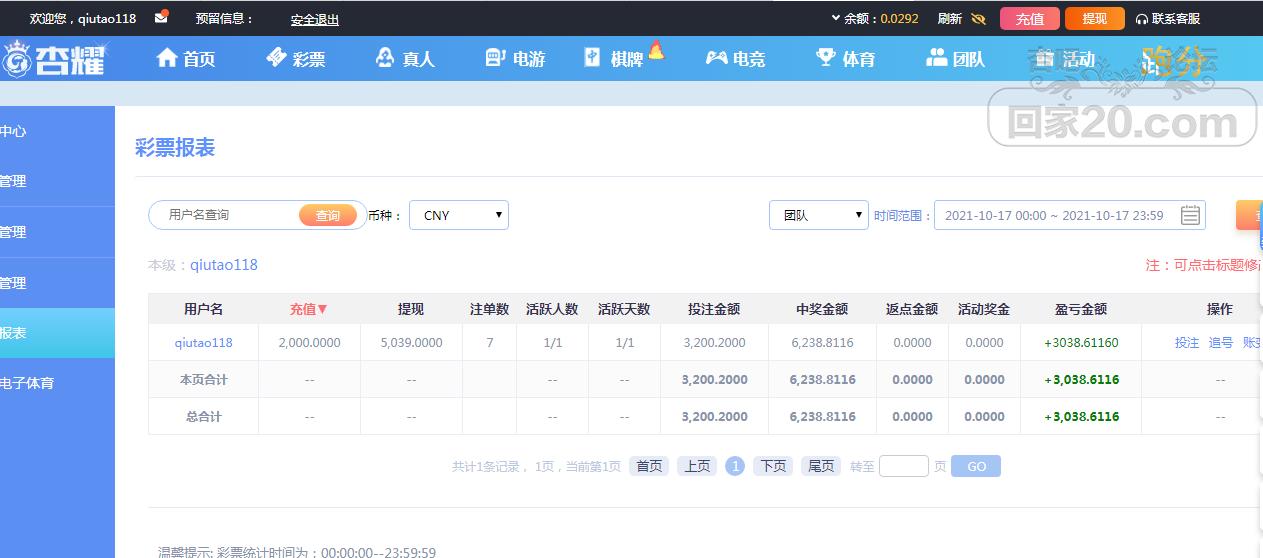
Task: Open the 团队 team menu
Action: point(955,58)
